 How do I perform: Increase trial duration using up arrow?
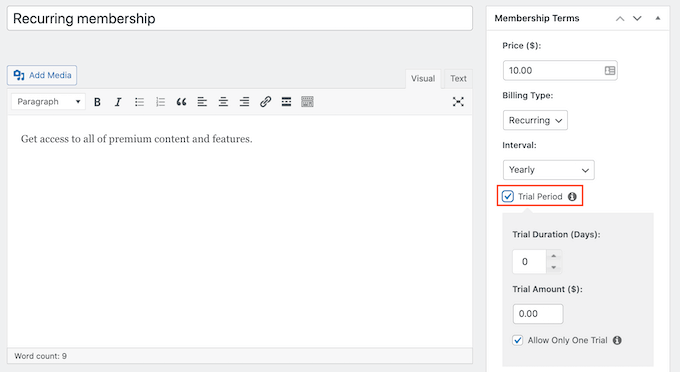pyautogui.click(x=554, y=256)
